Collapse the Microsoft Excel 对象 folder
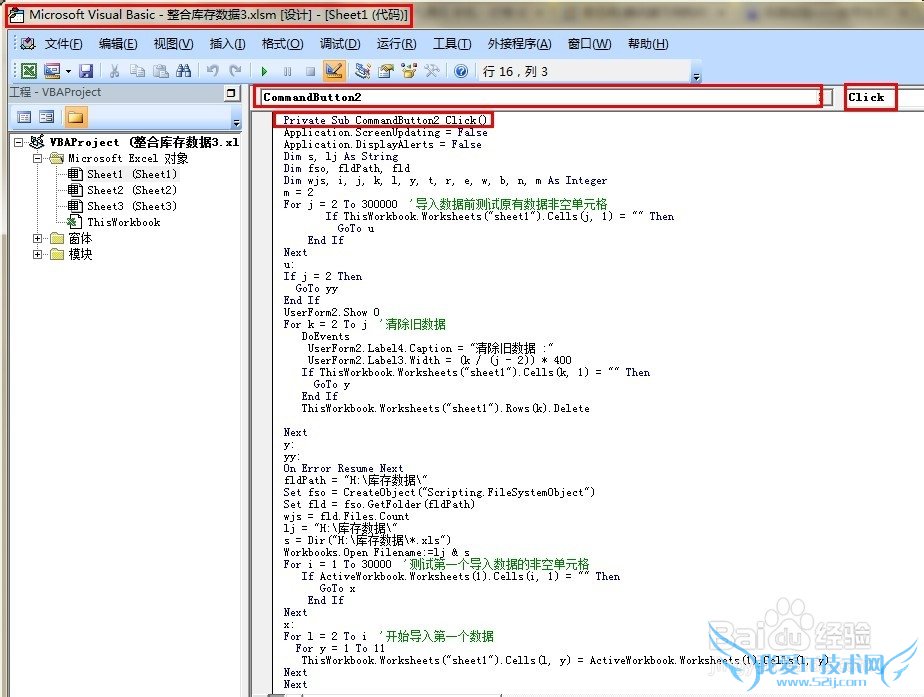The height and width of the screenshot is (697, 924). click(x=38, y=158)
